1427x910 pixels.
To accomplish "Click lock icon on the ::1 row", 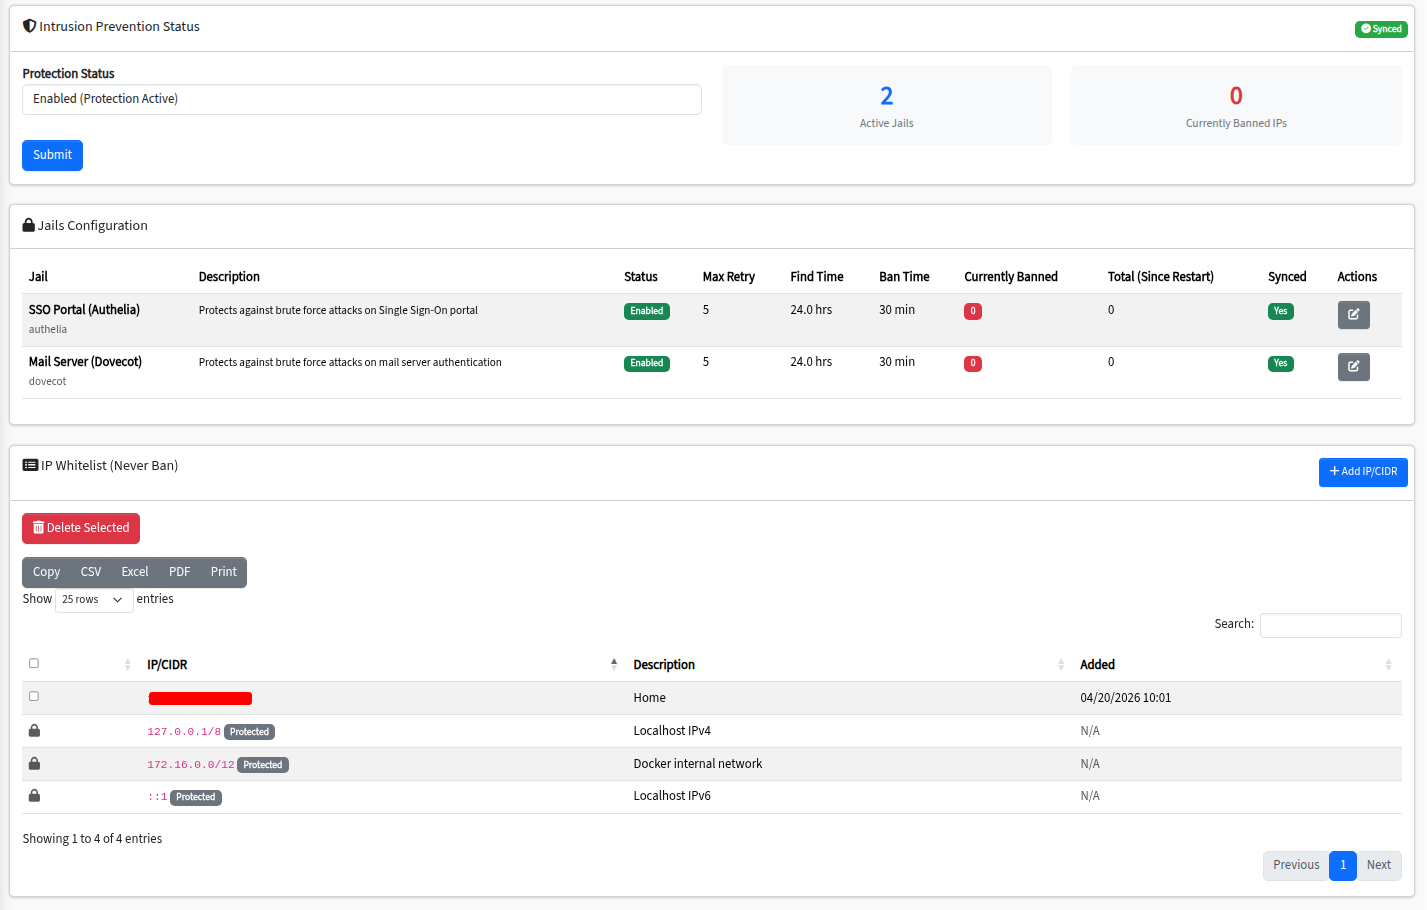I will pyautogui.click(x=34, y=795).
